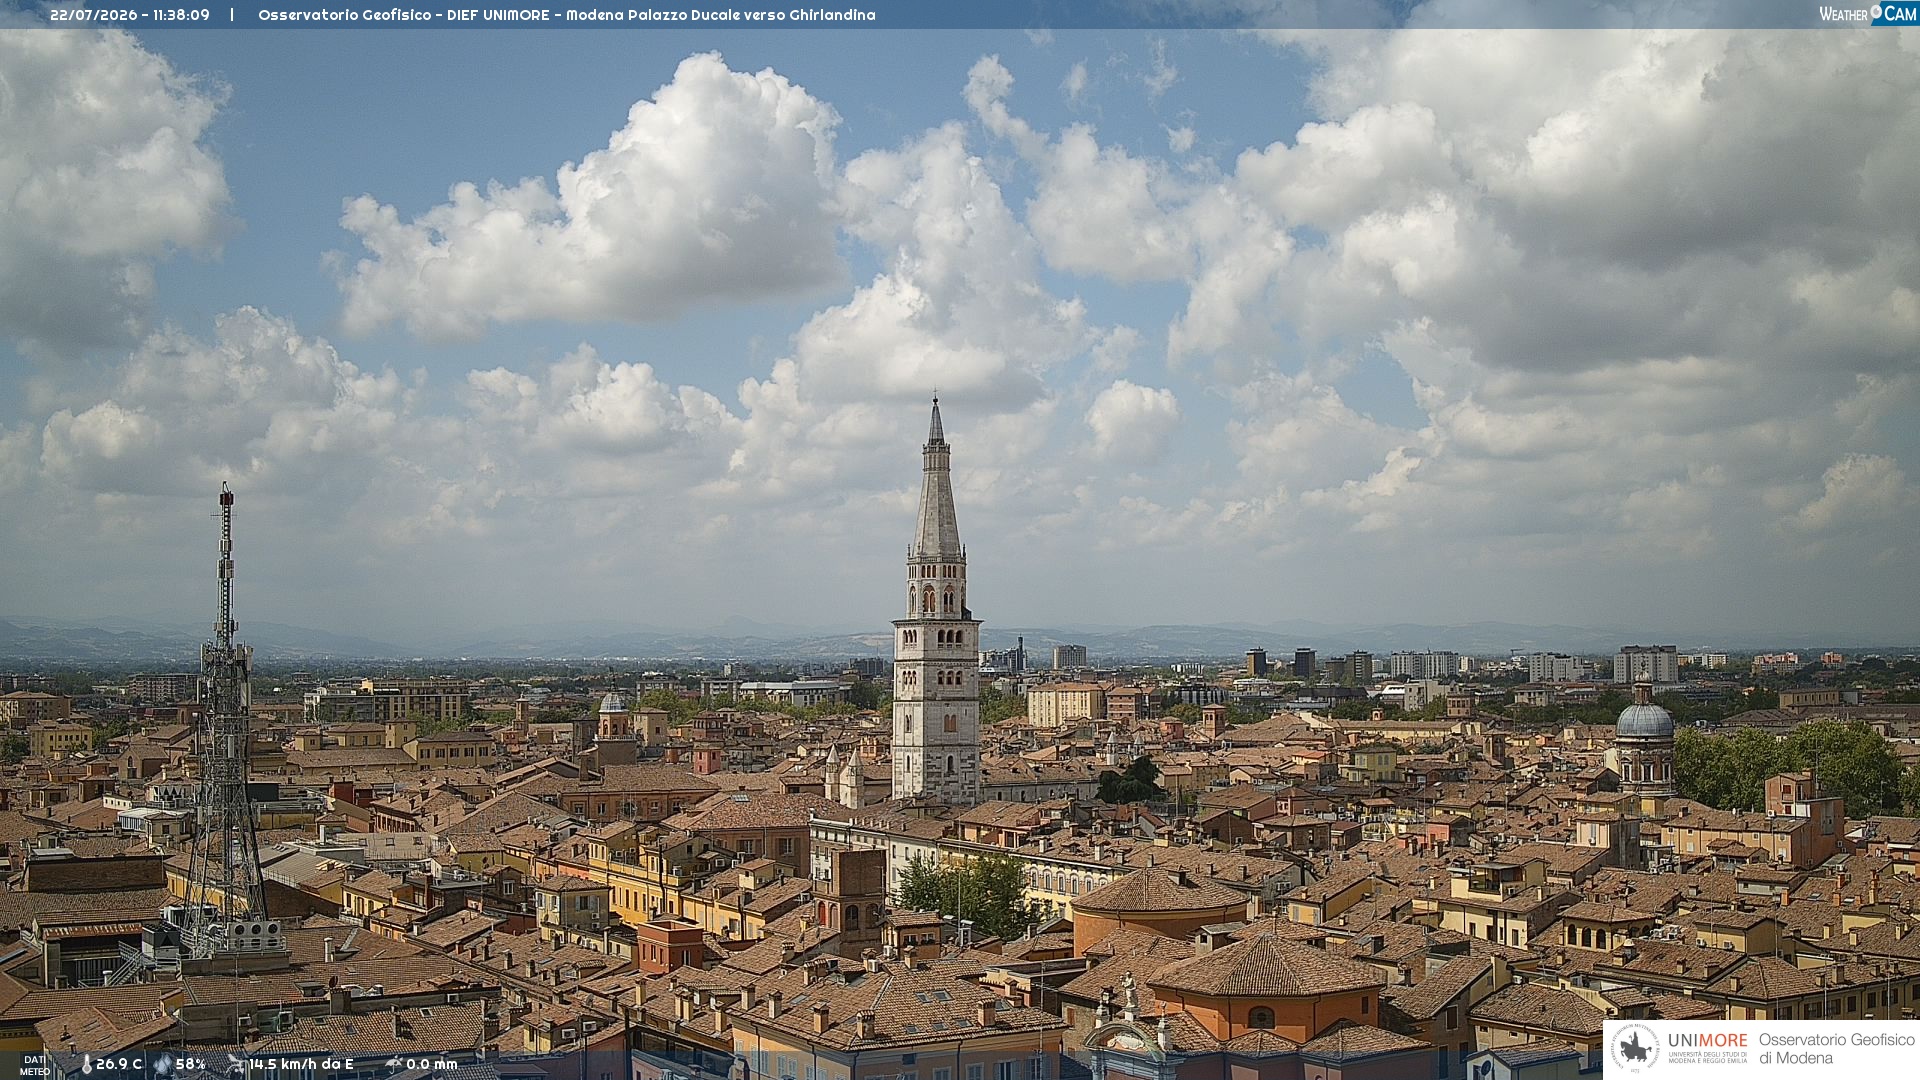Click the thermometer temperature icon
This screenshot has width=1920, height=1080.
pos(86,1064)
